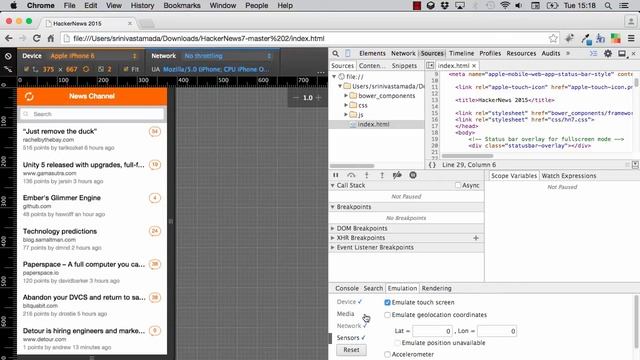Click the Reset emulation button
Screen dimensions: 640x360
351,350
